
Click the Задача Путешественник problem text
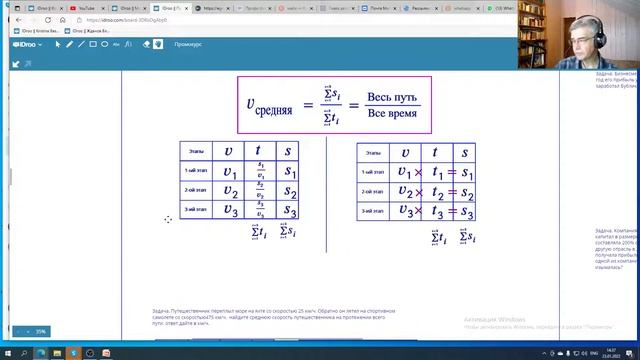tap(274, 317)
